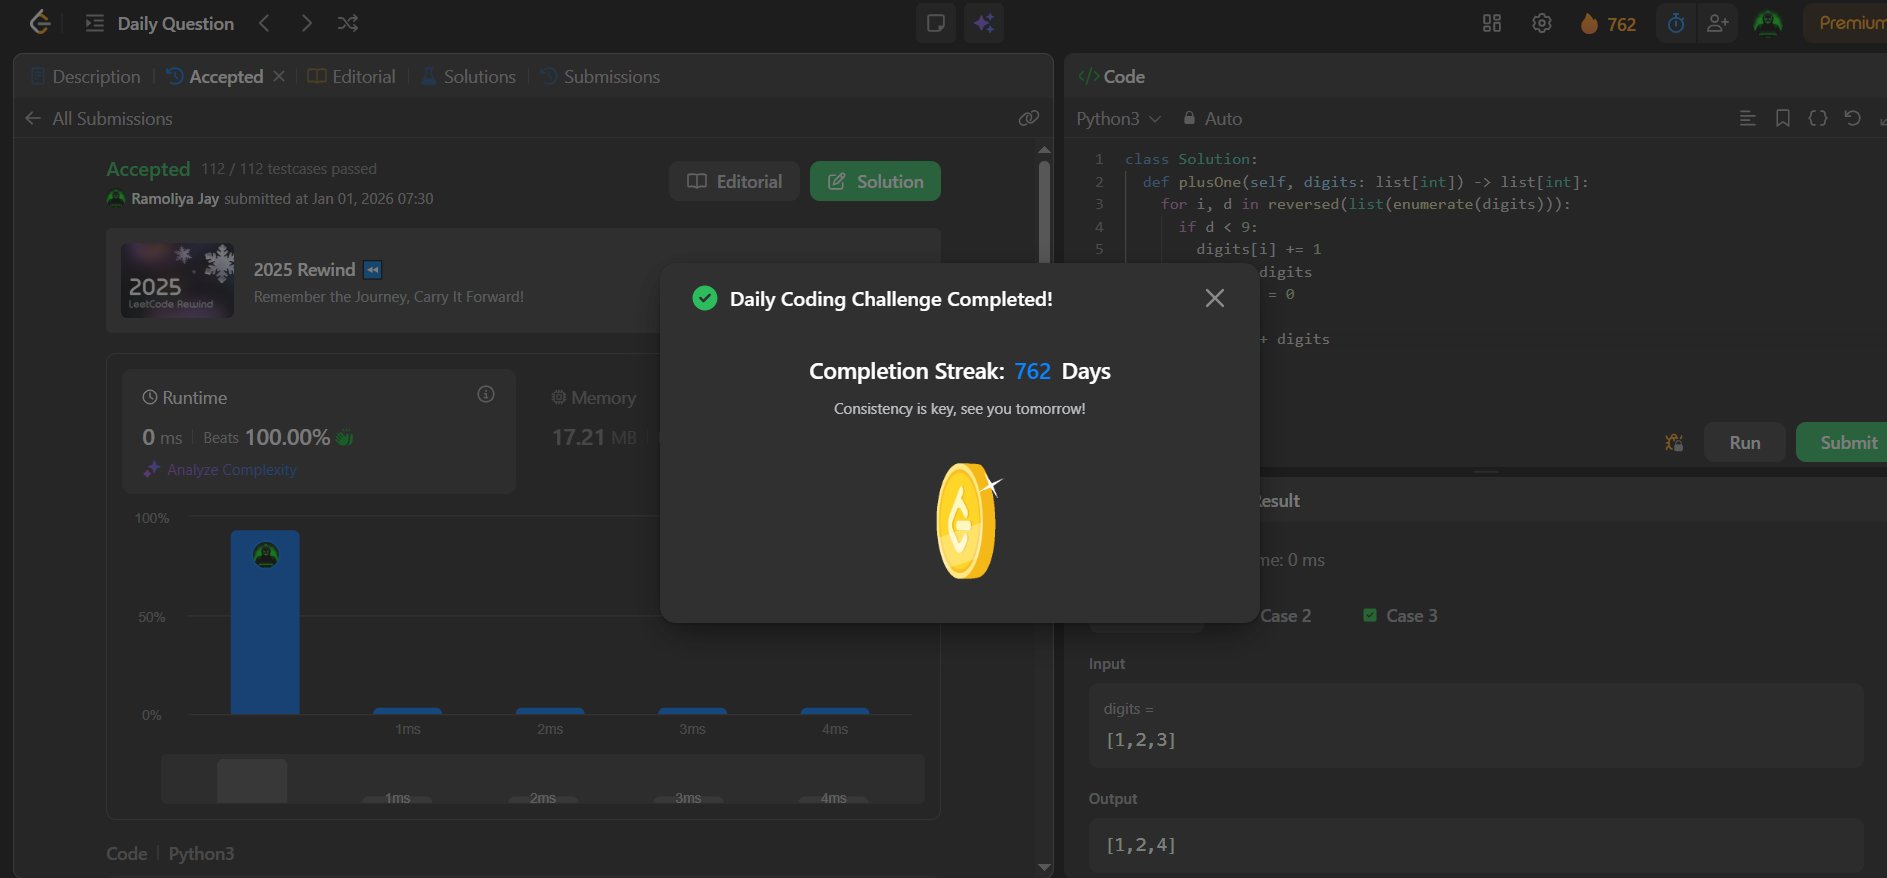Image resolution: width=1887 pixels, height=878 pixels.
Task: Switch to the Editorial tab
Action: (x=352, y=77)
